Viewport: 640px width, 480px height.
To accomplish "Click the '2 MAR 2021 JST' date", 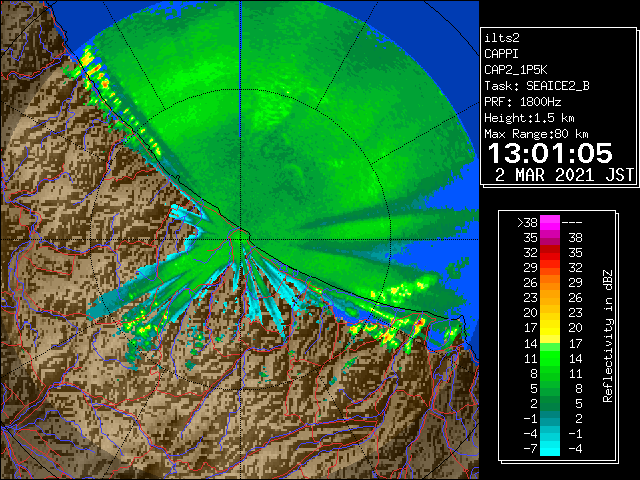I will tap(564, 175).
